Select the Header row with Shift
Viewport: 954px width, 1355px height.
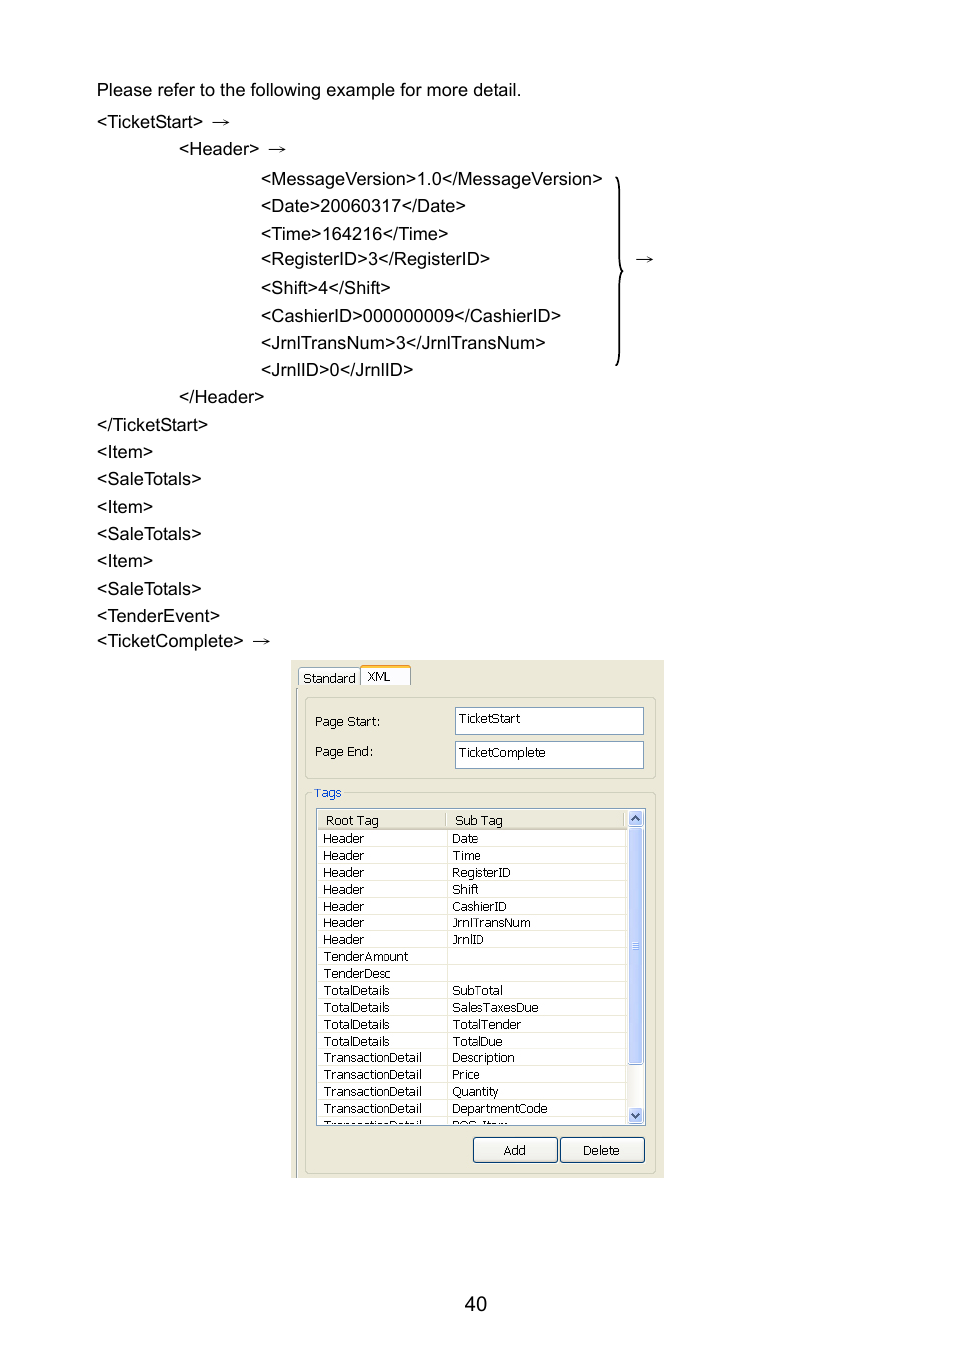pyautogui.click(x=472, y=890)
